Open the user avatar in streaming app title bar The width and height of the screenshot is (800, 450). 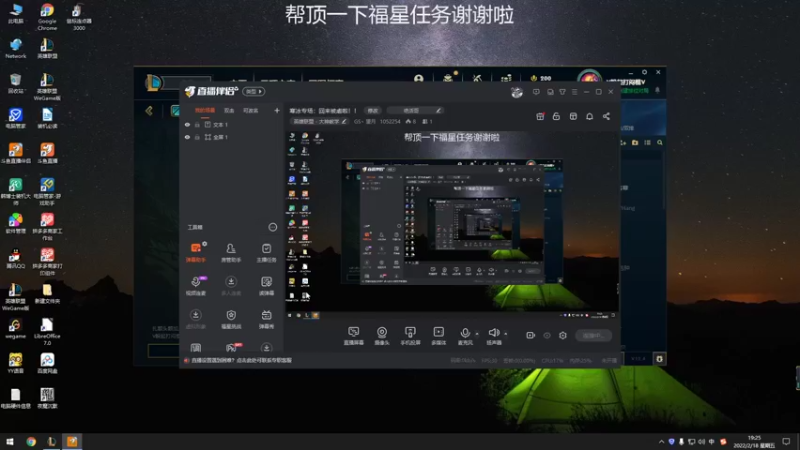[517, 92]
